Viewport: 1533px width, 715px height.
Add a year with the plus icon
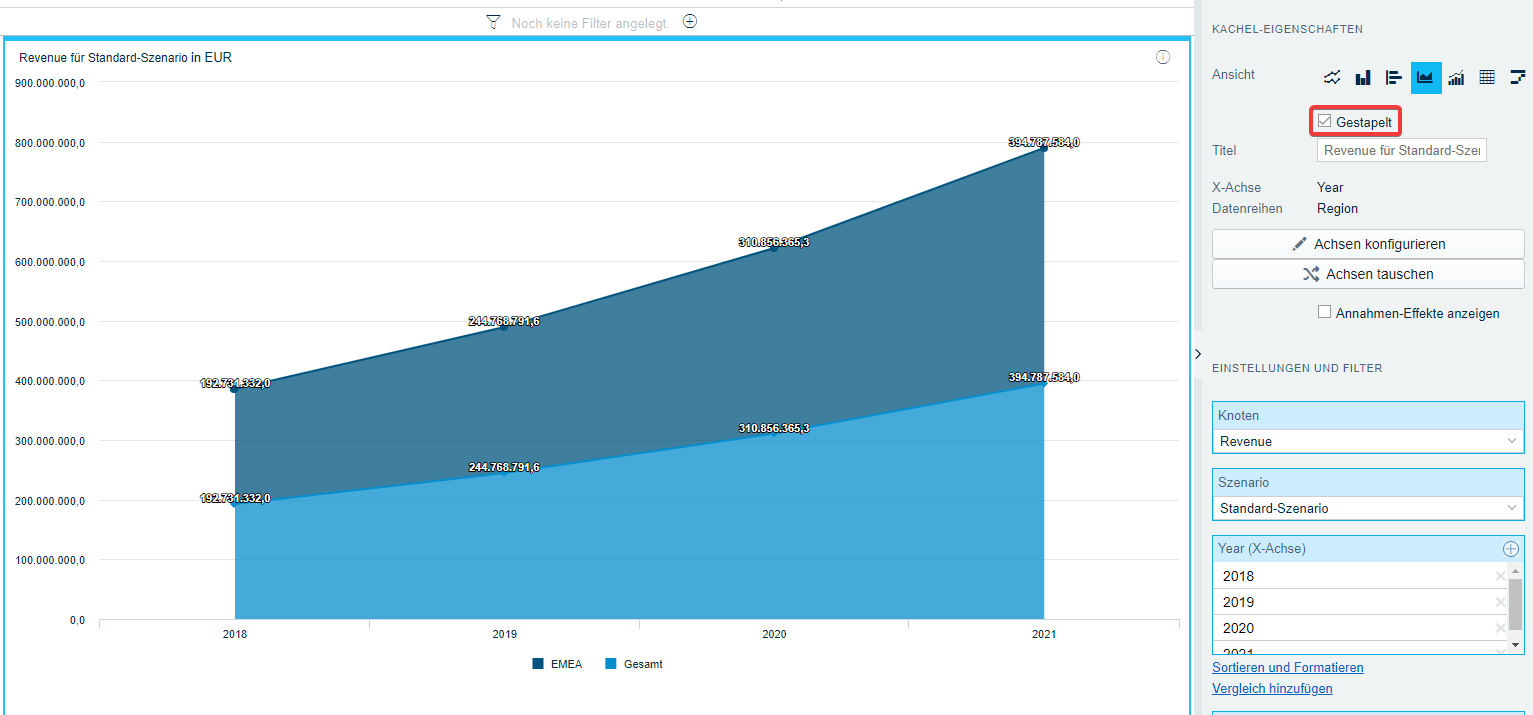pos(1510,549)
